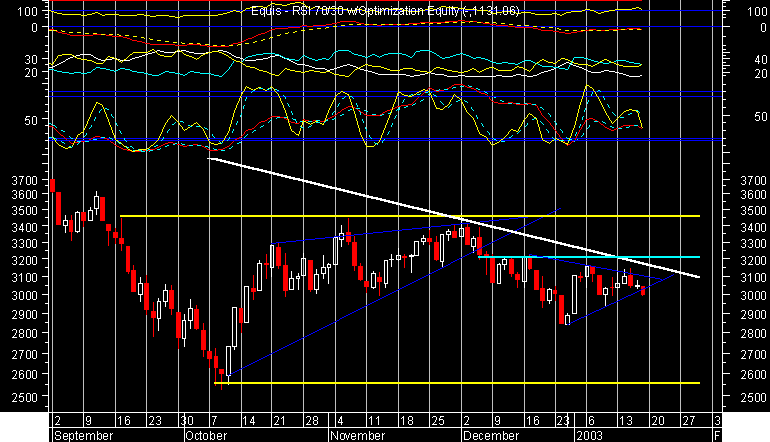Click the 'November' month label on the date axis
The height and width of the screenshot is (442, 770).
click(358, 436)
